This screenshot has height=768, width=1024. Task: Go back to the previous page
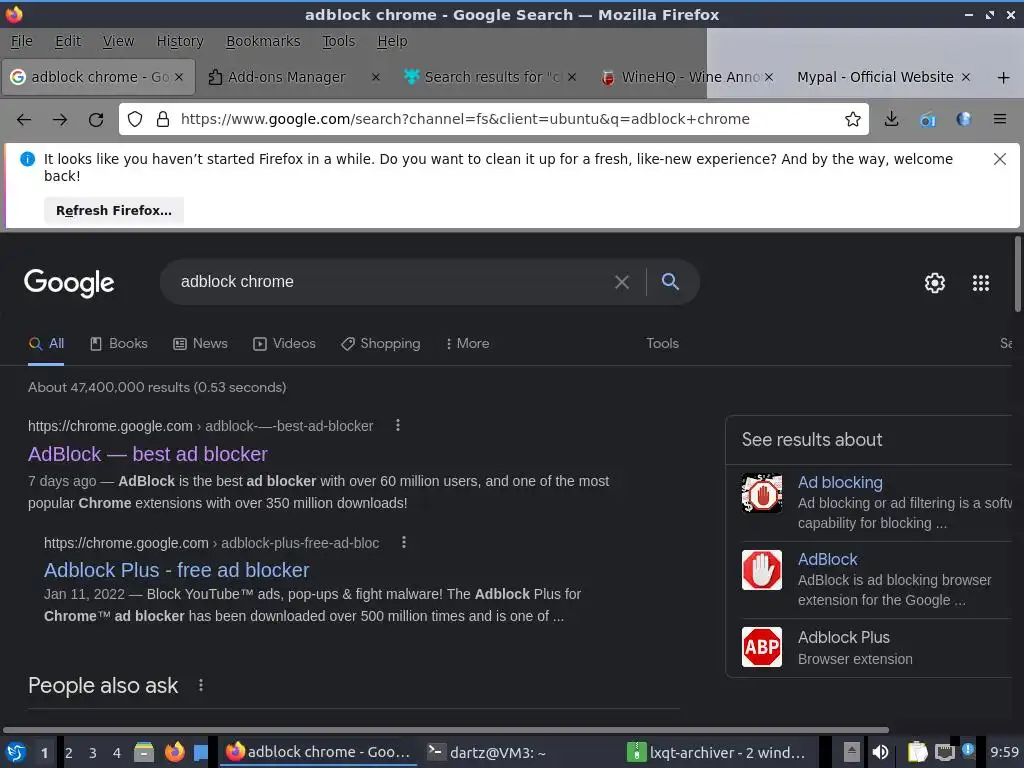pyautogui.click(x=24, y=120)
